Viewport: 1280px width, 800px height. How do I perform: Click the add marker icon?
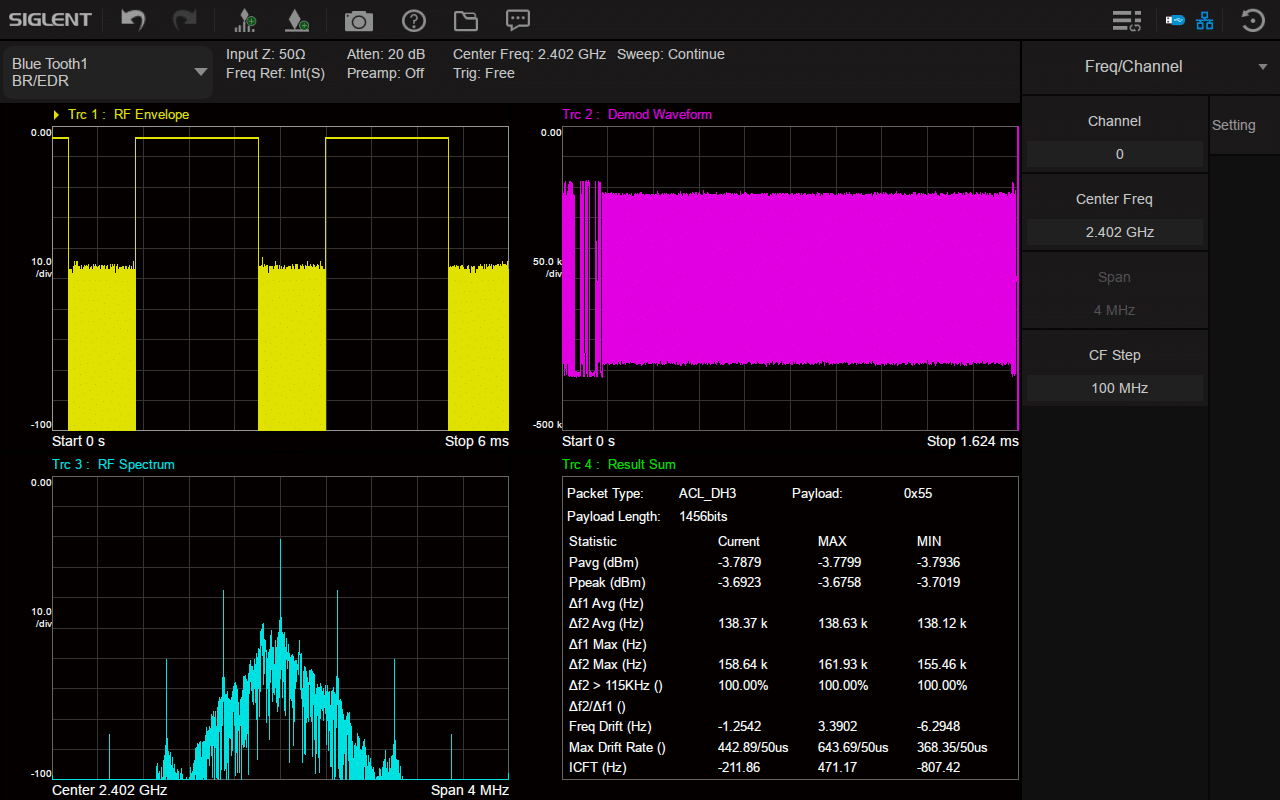297,20
